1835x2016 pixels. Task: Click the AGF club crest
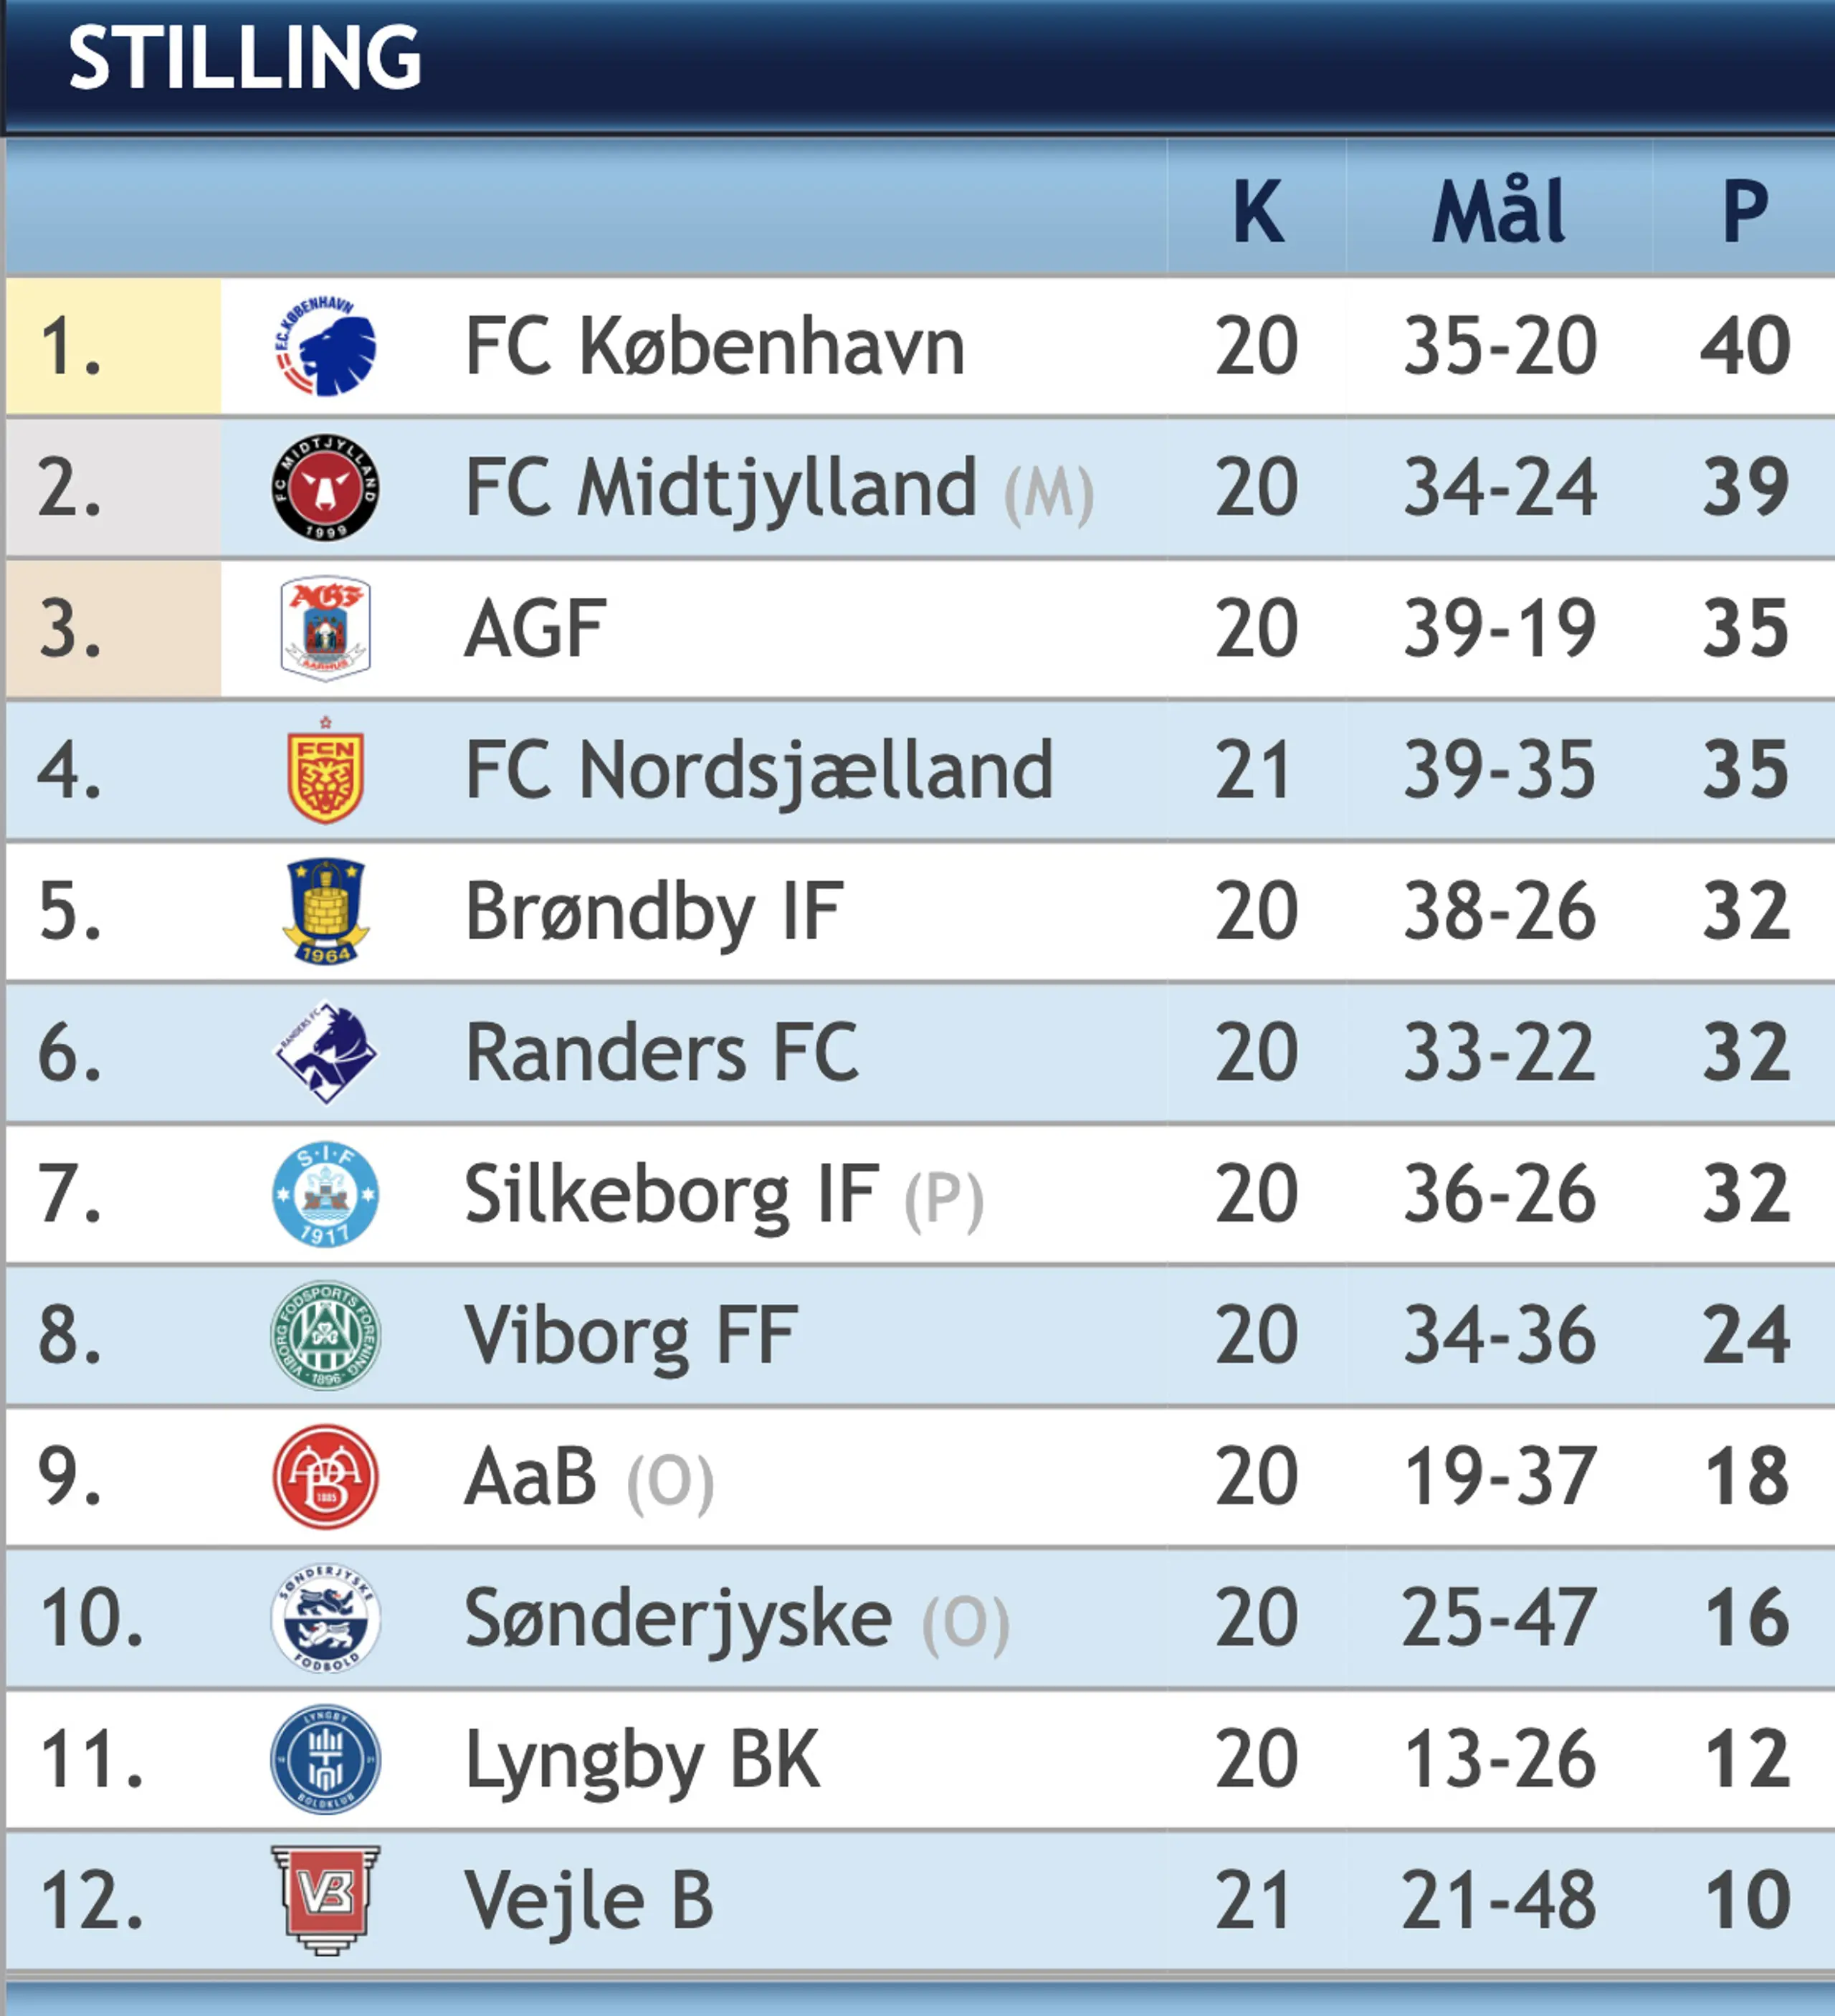[x=325, y=628]
